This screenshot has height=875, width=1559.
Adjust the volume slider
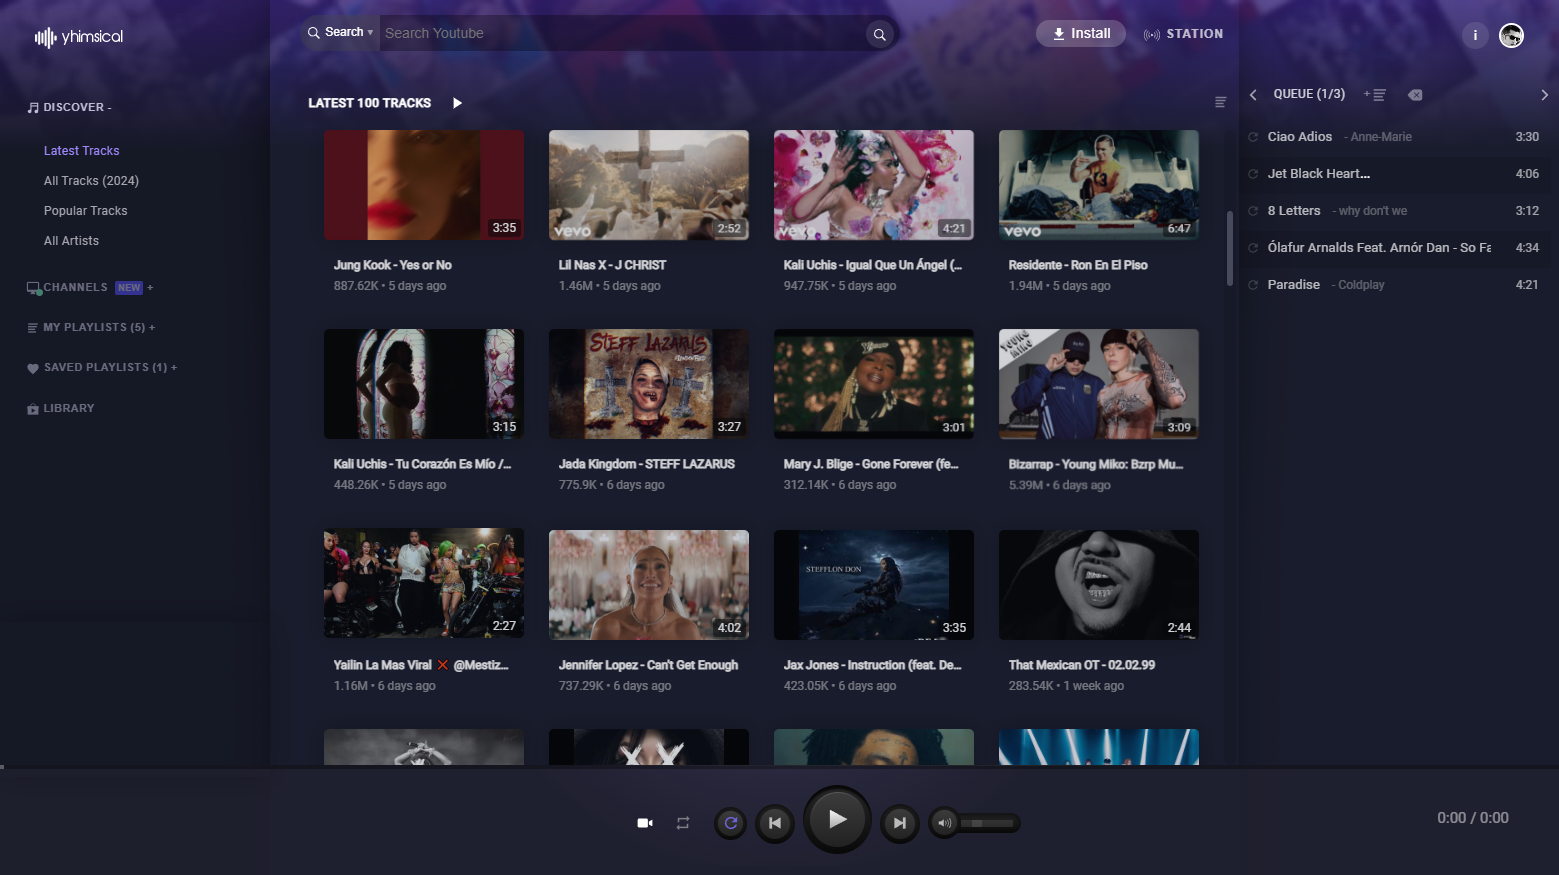[988, 823]
